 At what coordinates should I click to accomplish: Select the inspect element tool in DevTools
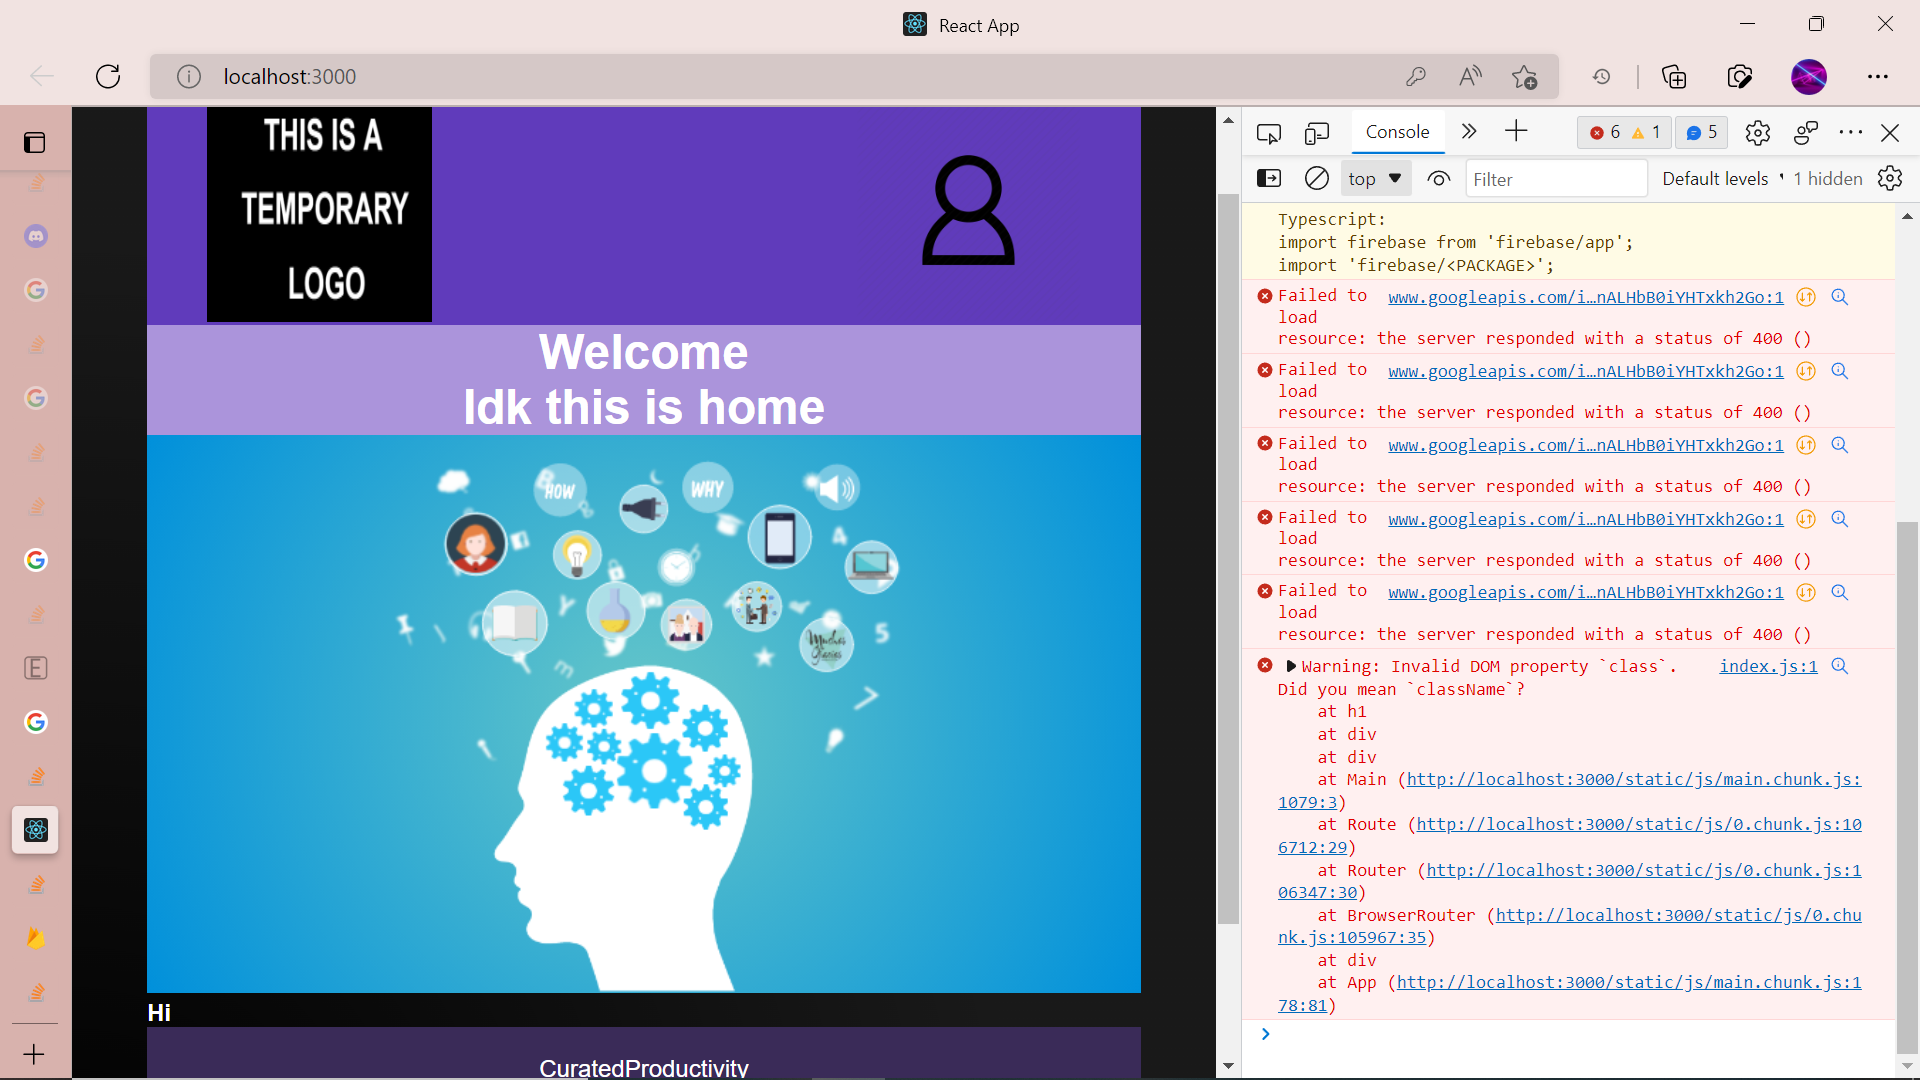(x=1269, y=132)
